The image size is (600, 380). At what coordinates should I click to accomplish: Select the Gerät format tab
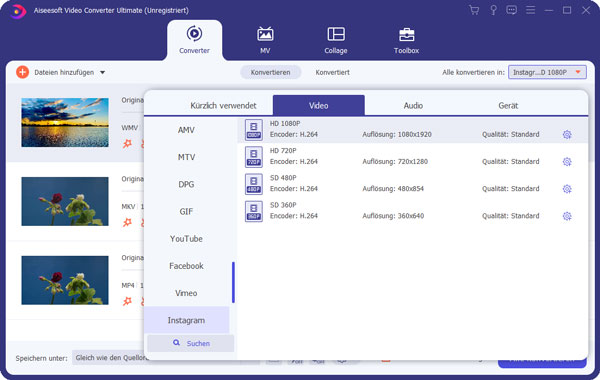coord(508,106)
